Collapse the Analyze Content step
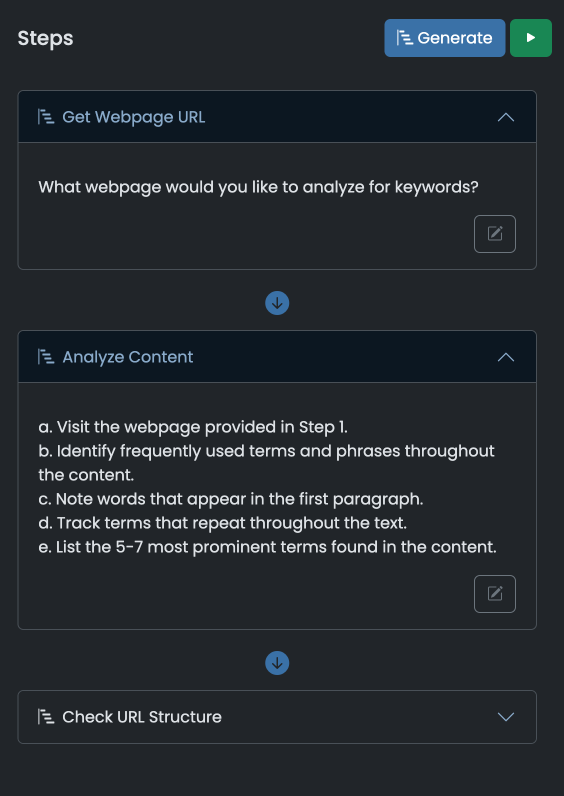This screenshot has width=564, height=796. tap(506, 357)
